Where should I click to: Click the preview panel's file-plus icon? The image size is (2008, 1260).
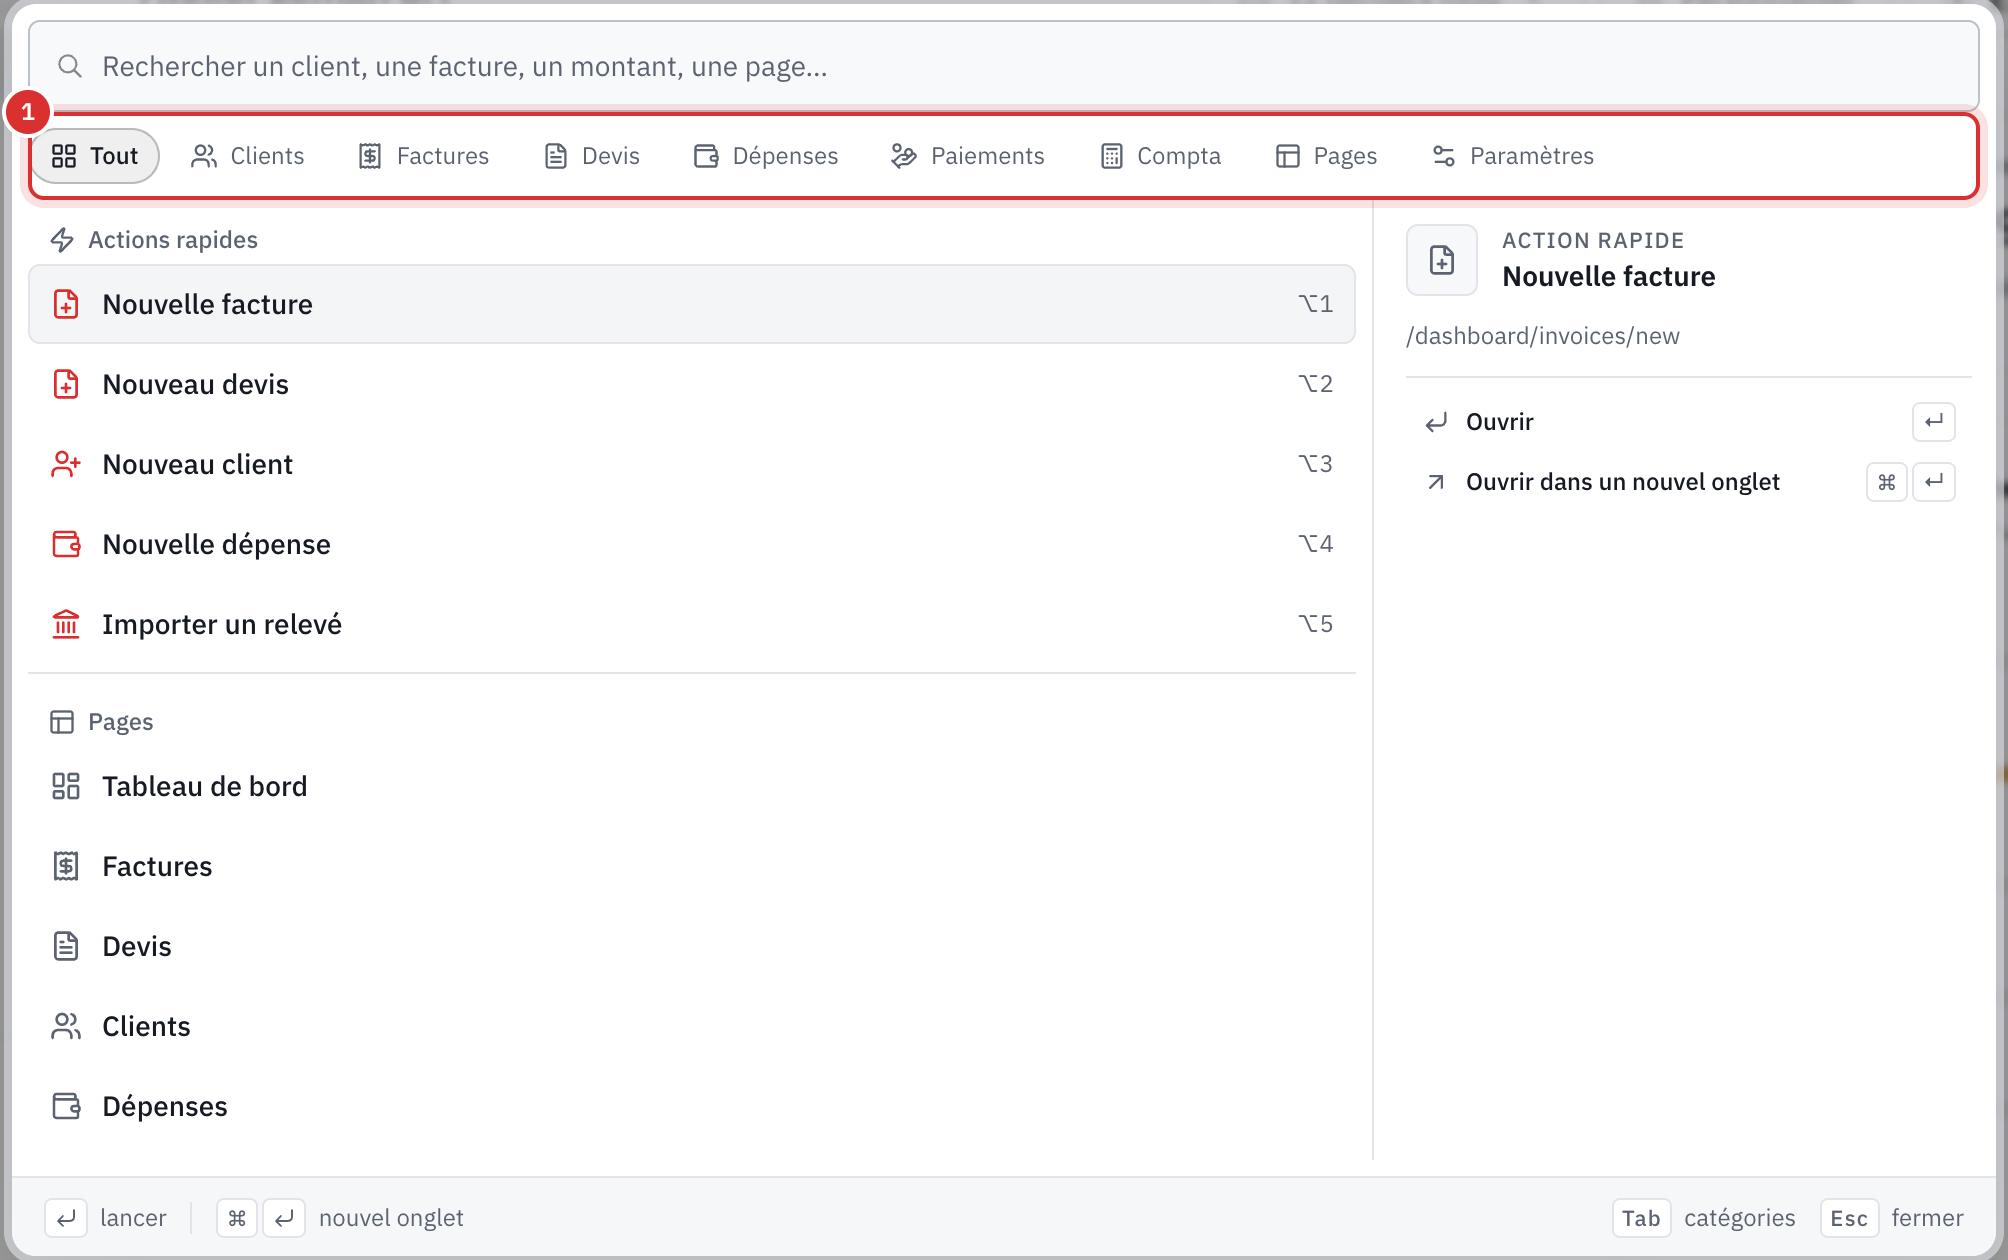(1442, 260)
